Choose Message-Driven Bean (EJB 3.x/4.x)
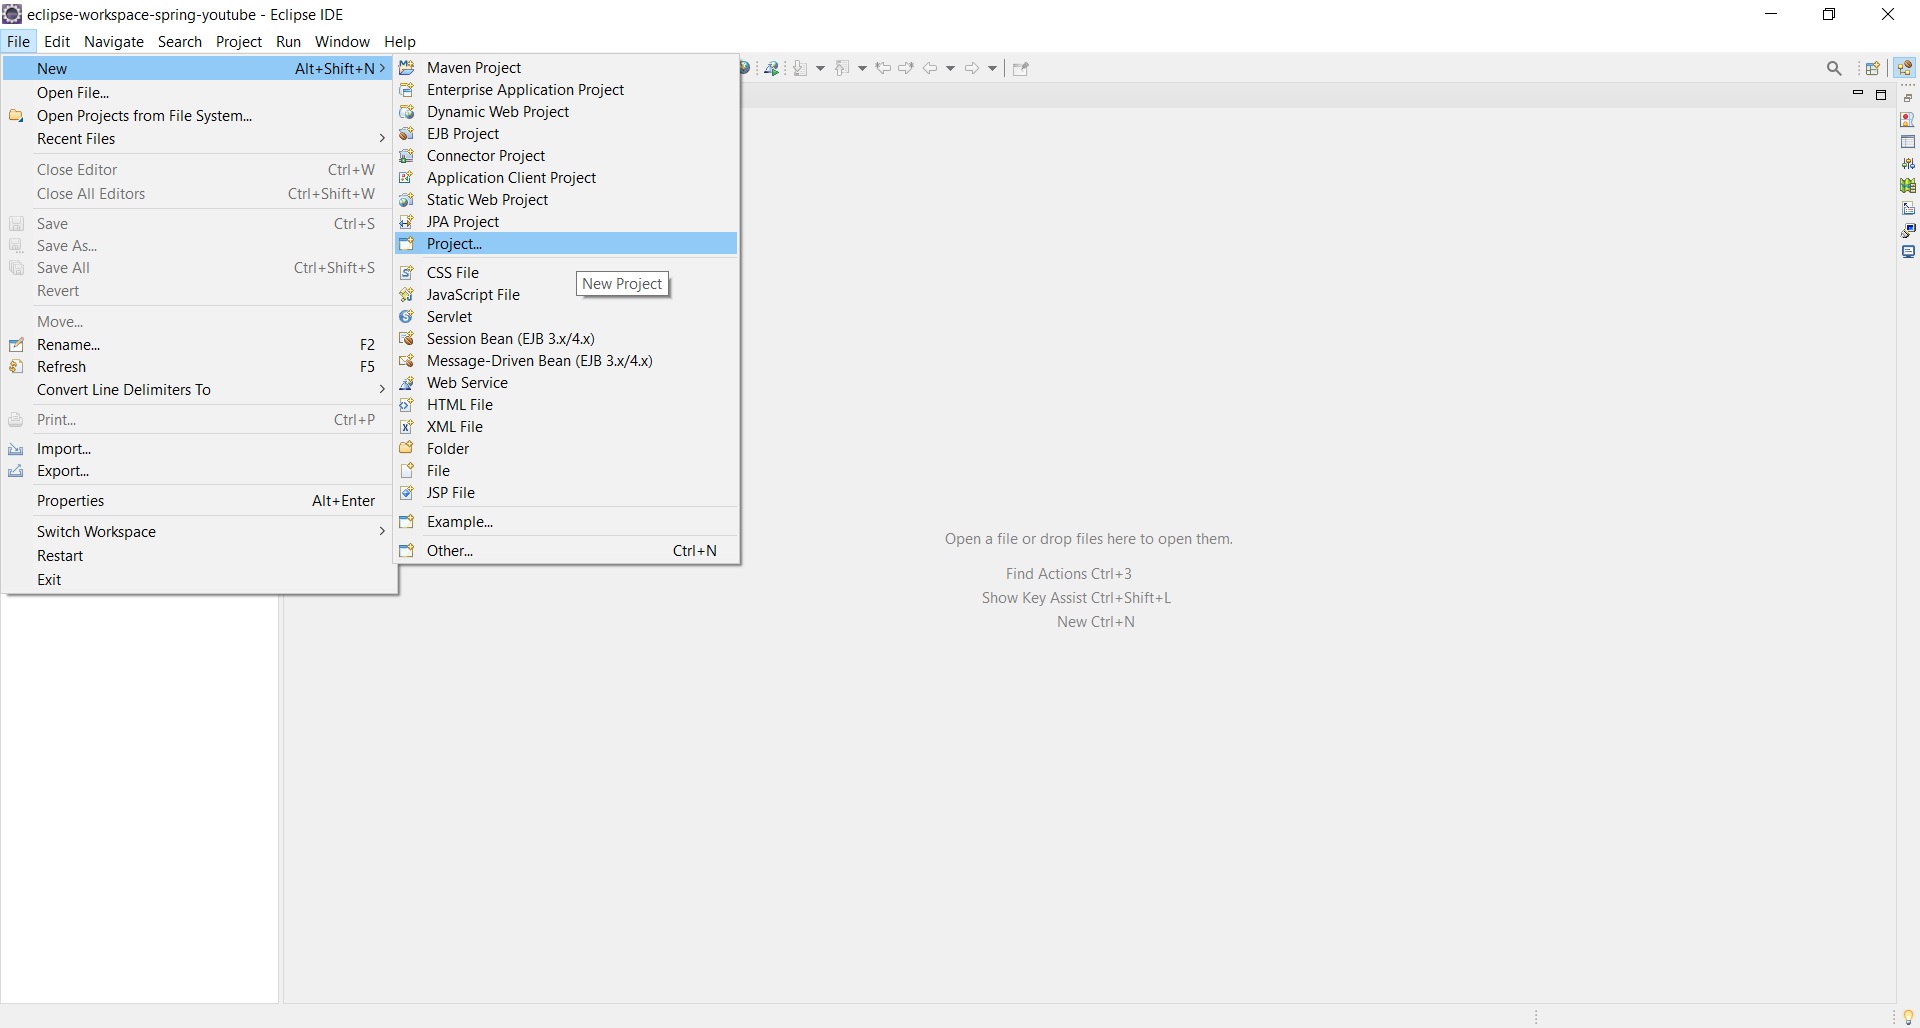Viewport: 1920px width, 1028px height. click(x=566, y=360)
